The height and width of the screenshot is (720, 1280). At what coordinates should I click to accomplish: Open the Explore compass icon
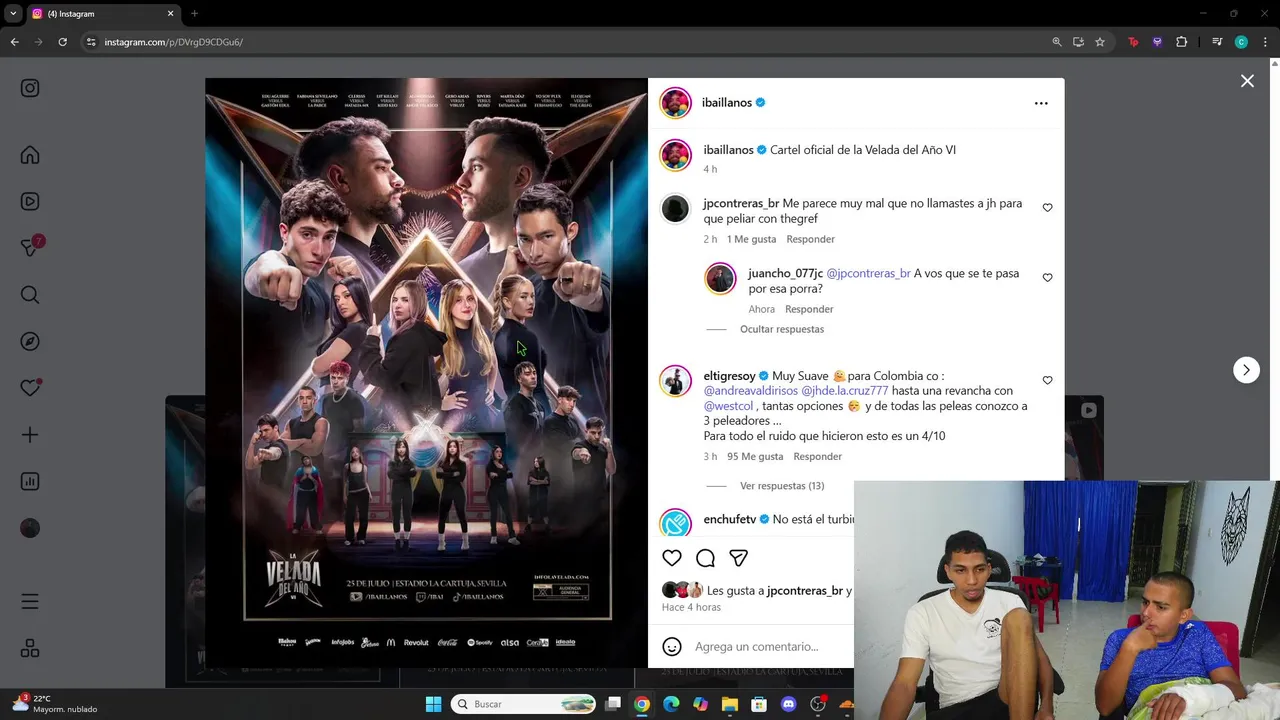(30, 341)
